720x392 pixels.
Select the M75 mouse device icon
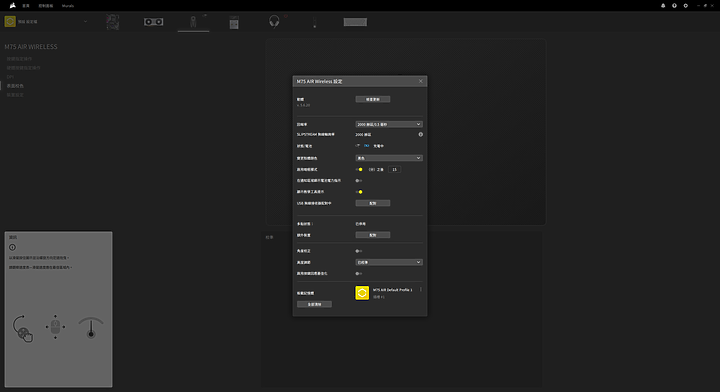pyautogui.click(x=193, y=22)
